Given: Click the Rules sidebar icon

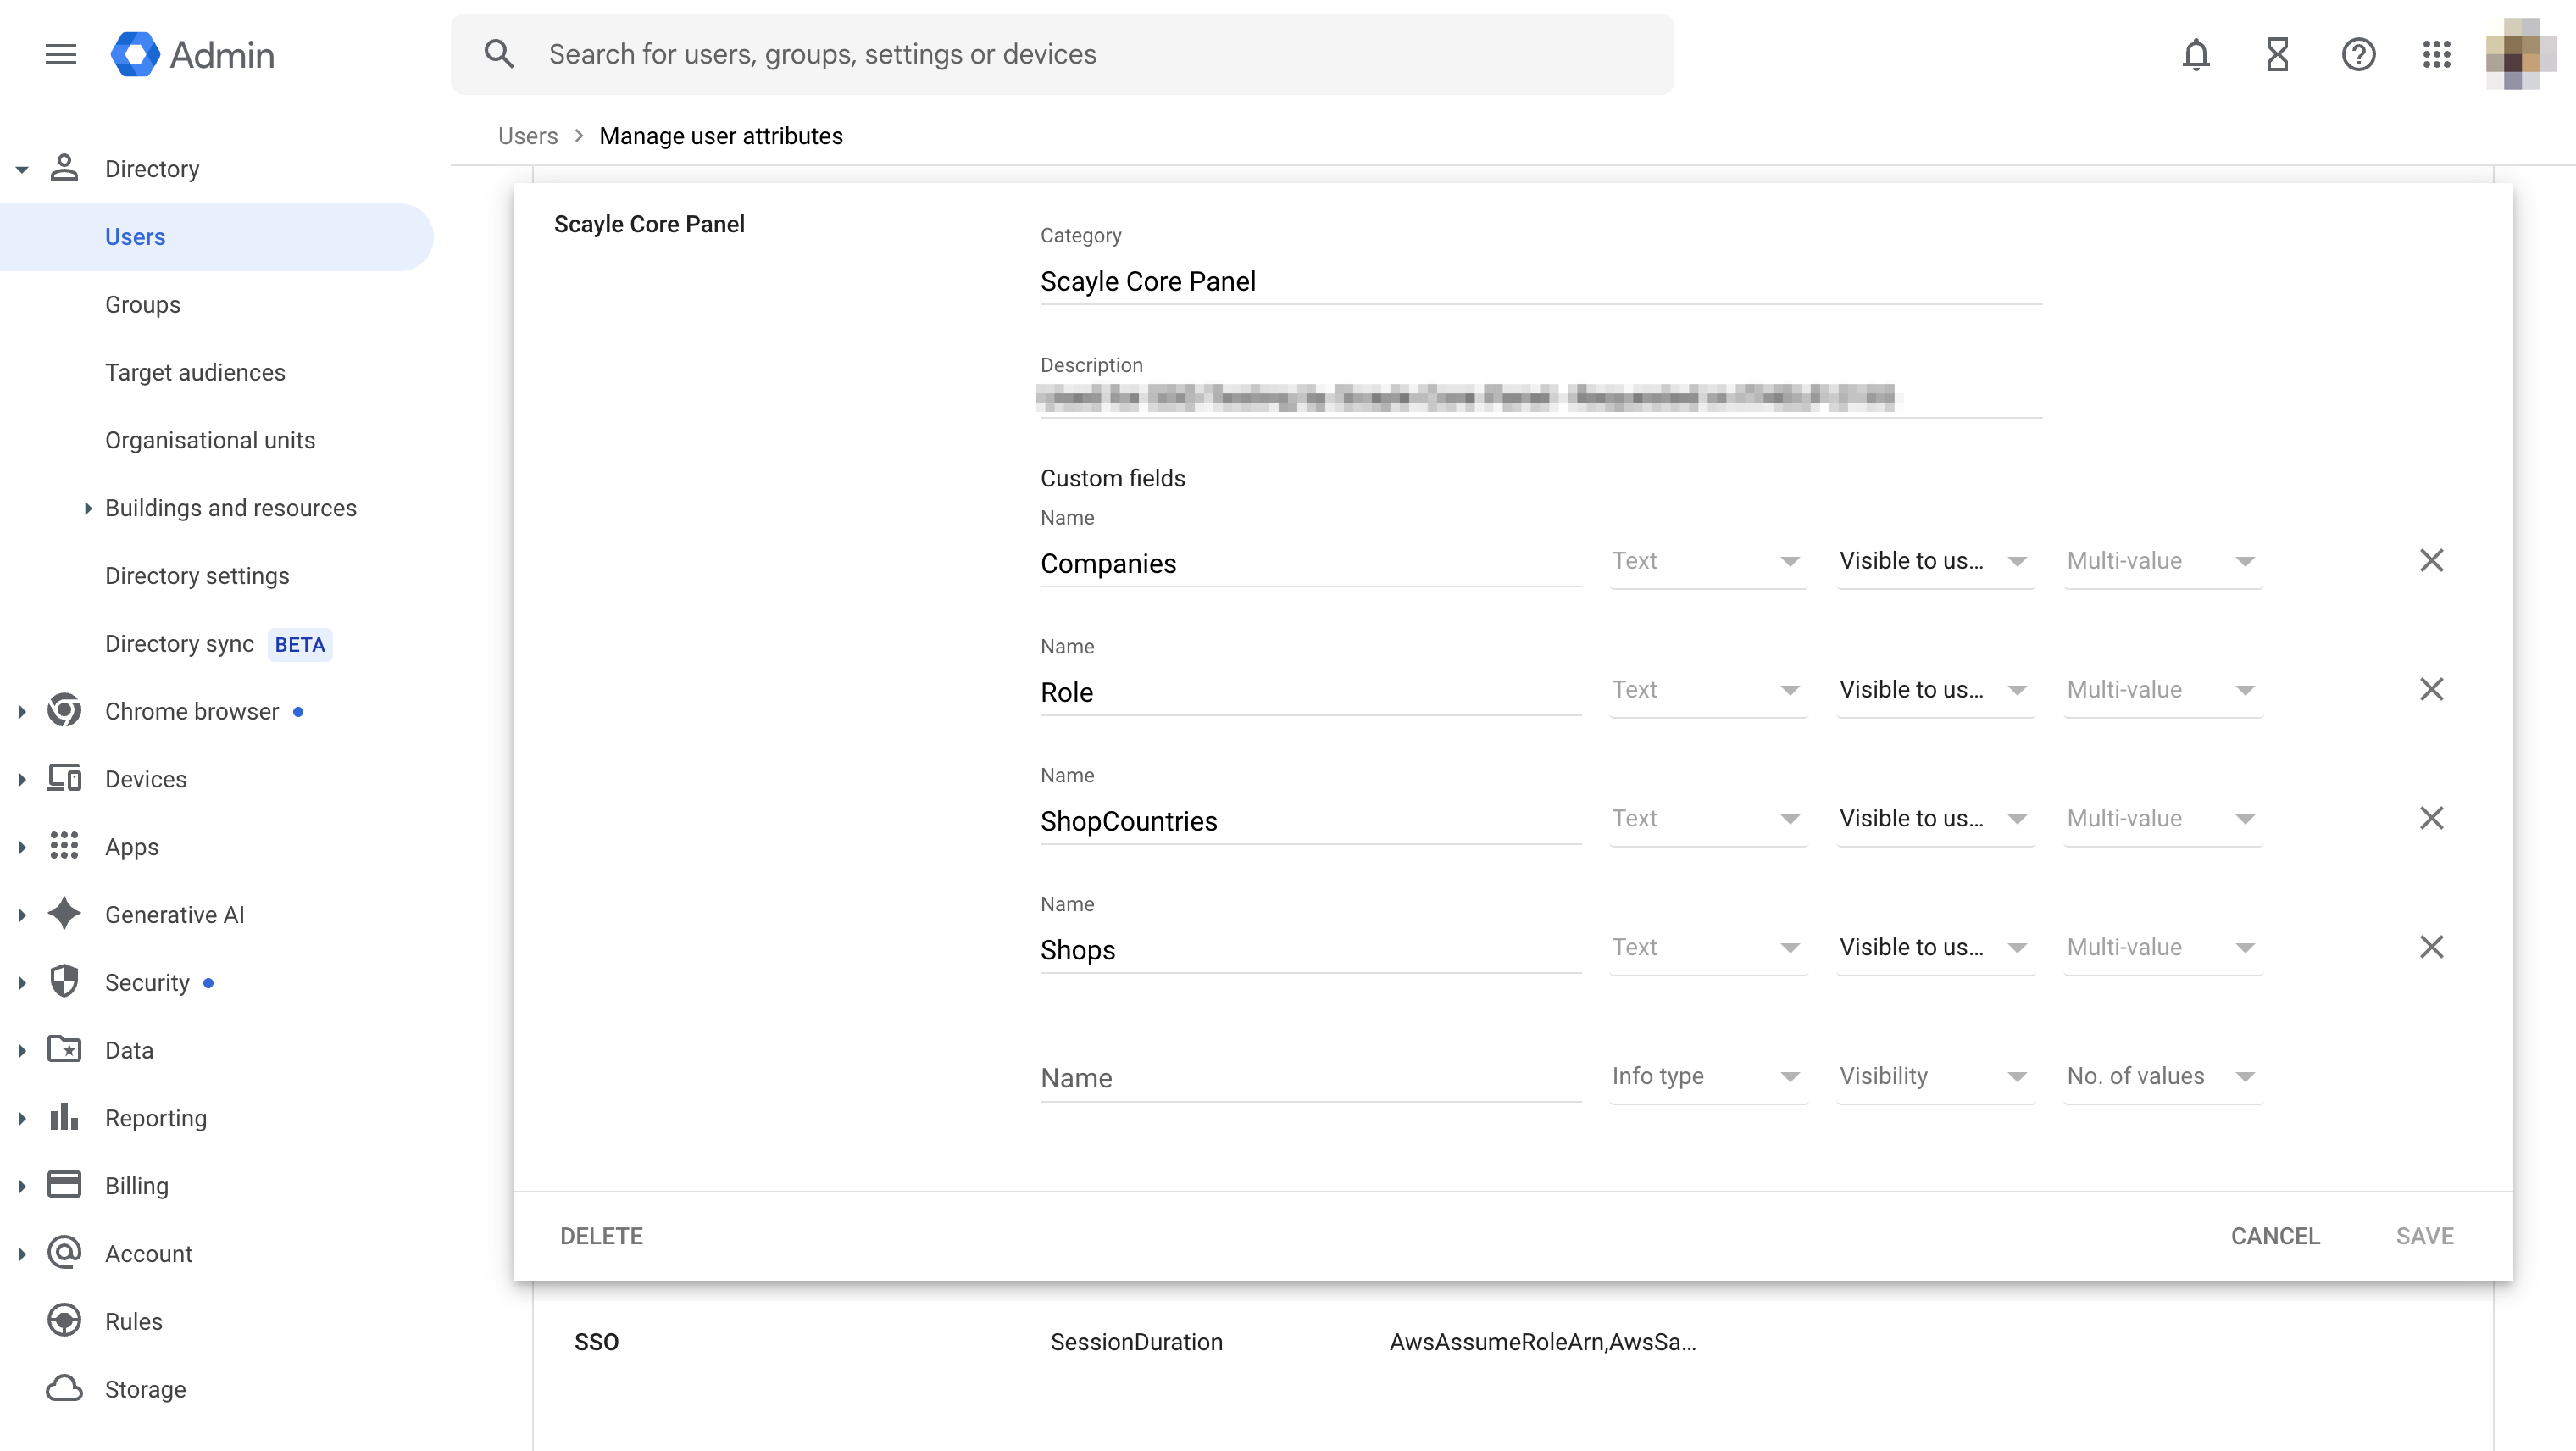Looking at the screenshot, I should [64, 1321].
